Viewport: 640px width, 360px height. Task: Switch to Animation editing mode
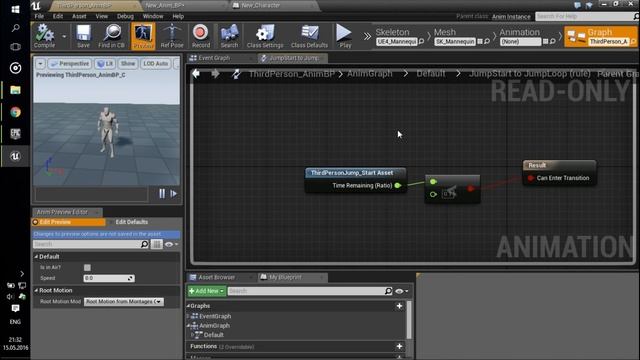519,32
